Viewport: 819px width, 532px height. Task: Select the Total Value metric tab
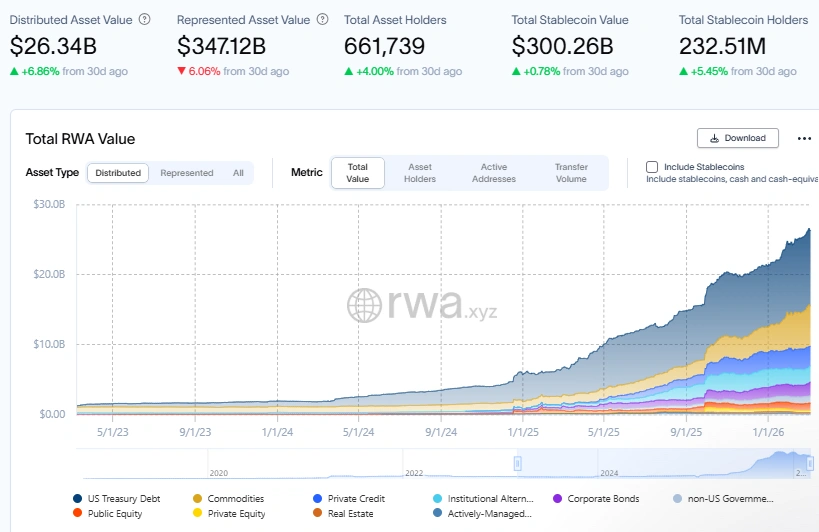tap(358, 173)
